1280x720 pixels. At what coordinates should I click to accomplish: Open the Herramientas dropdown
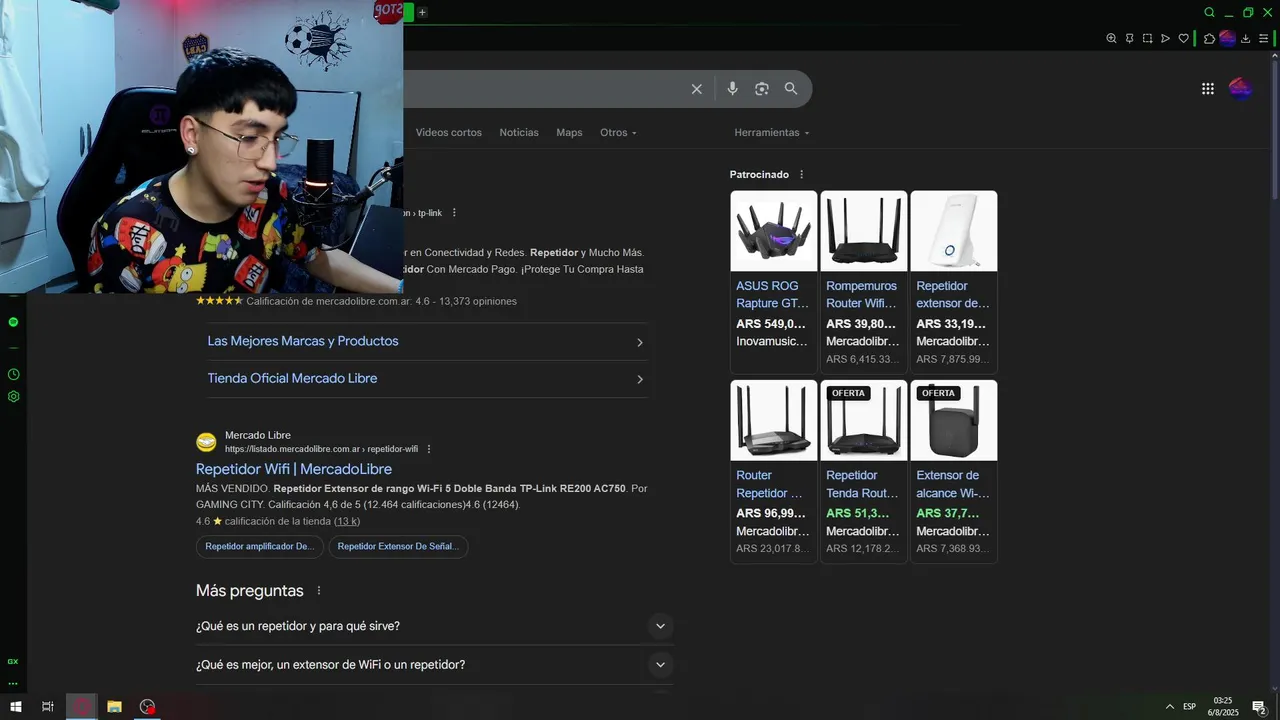(772, 132)
